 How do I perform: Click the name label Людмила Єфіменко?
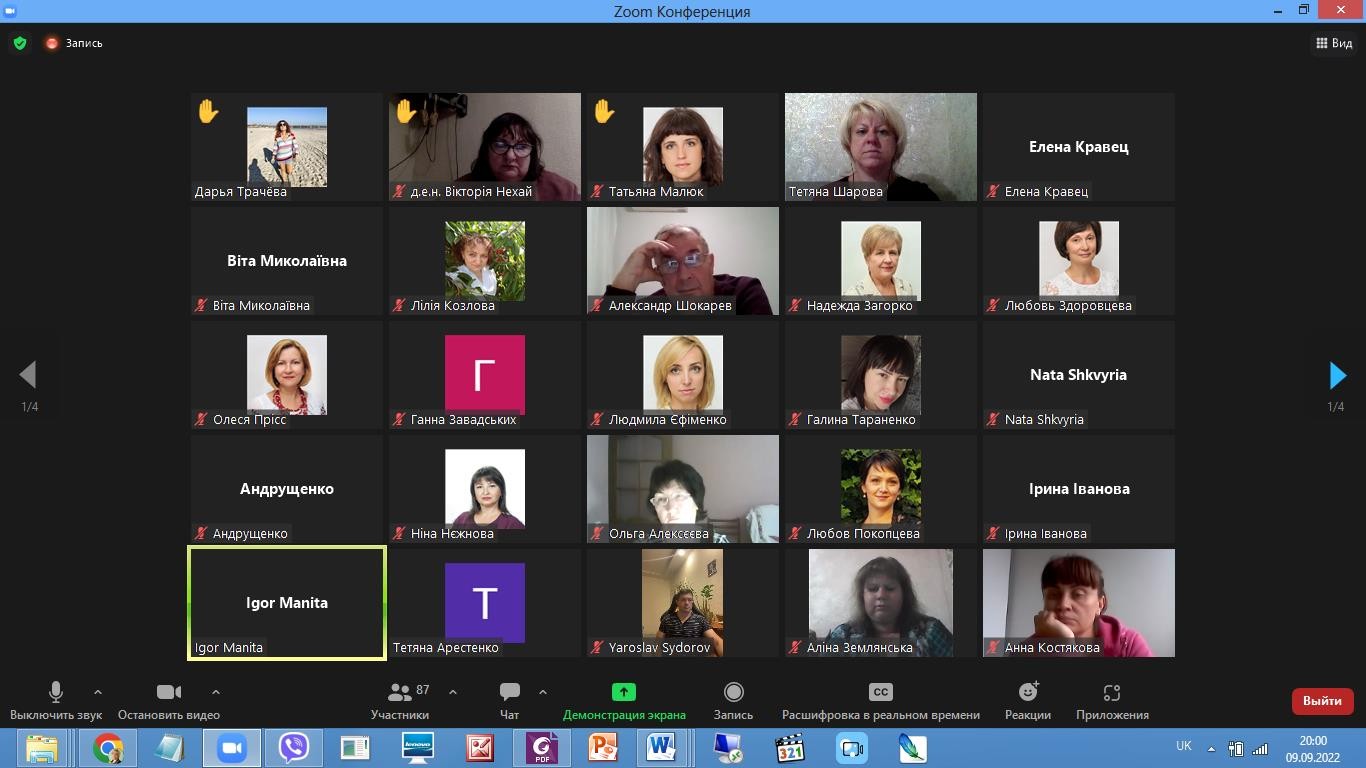click(x=668, y=419)
